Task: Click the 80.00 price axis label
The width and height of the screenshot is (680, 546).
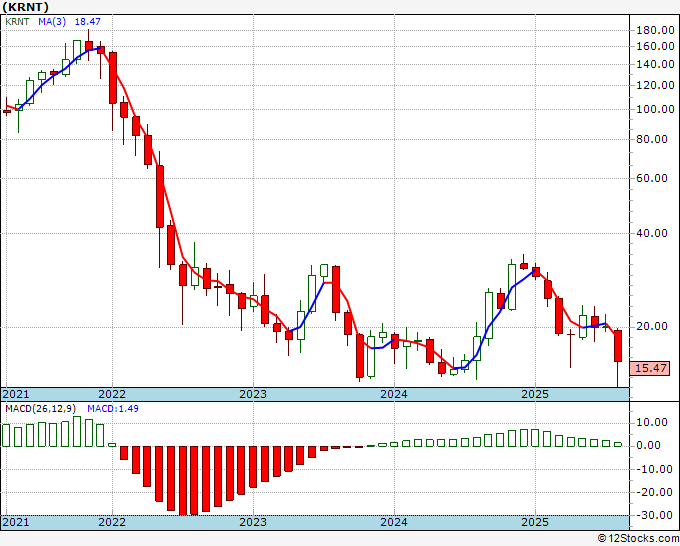Action: coord(652,139)
